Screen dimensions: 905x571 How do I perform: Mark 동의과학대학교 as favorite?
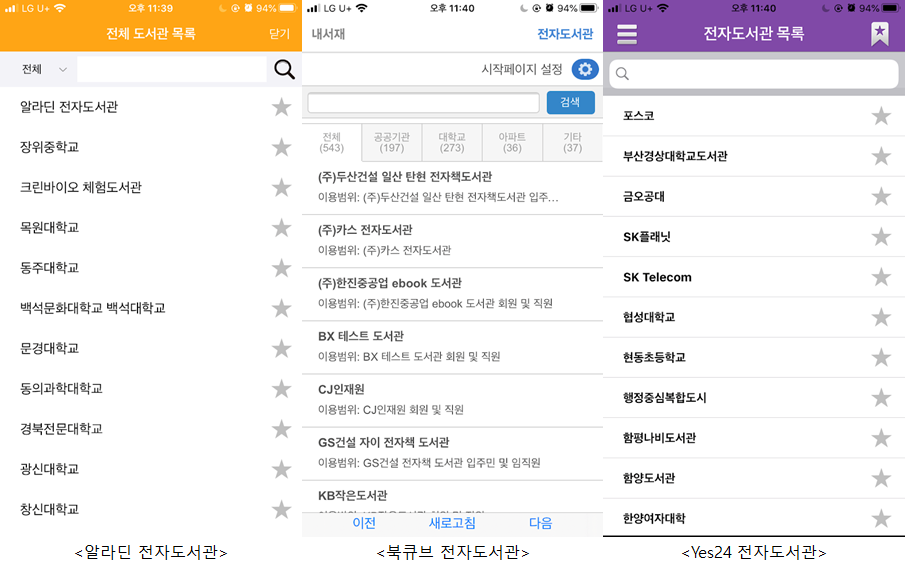[282, 389]
